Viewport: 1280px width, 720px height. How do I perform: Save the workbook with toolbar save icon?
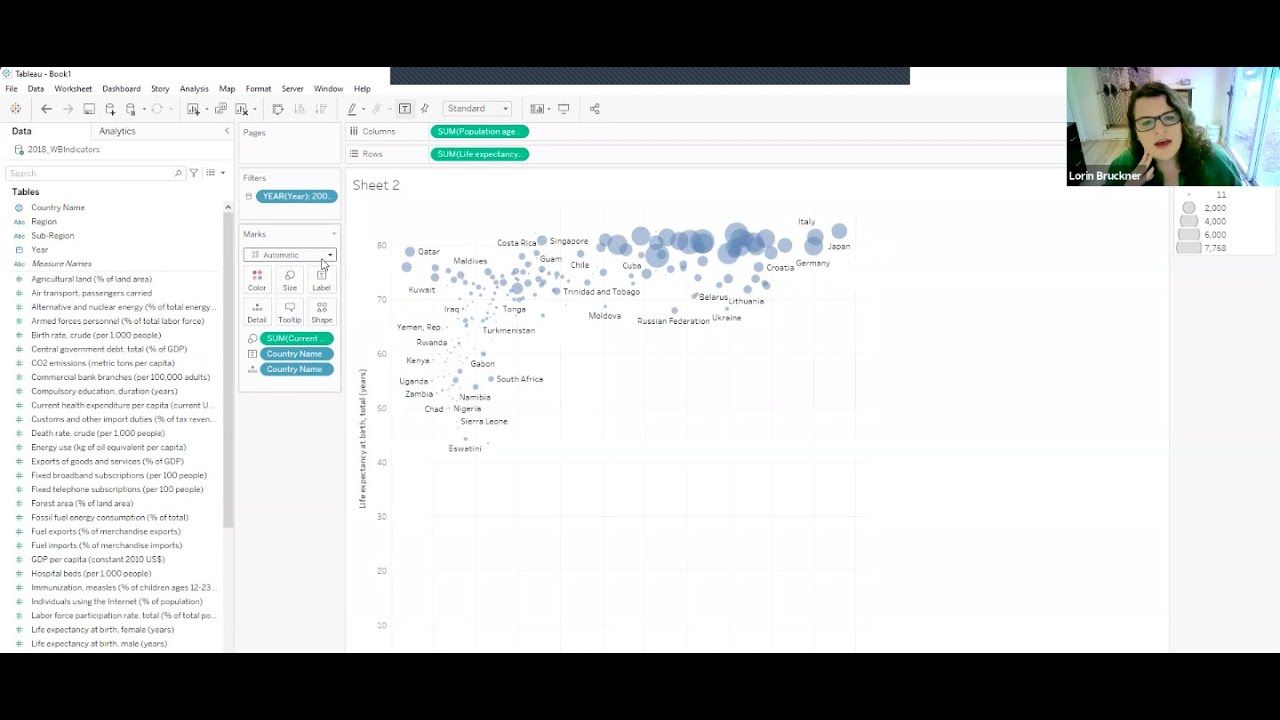(x=89, y=109)
